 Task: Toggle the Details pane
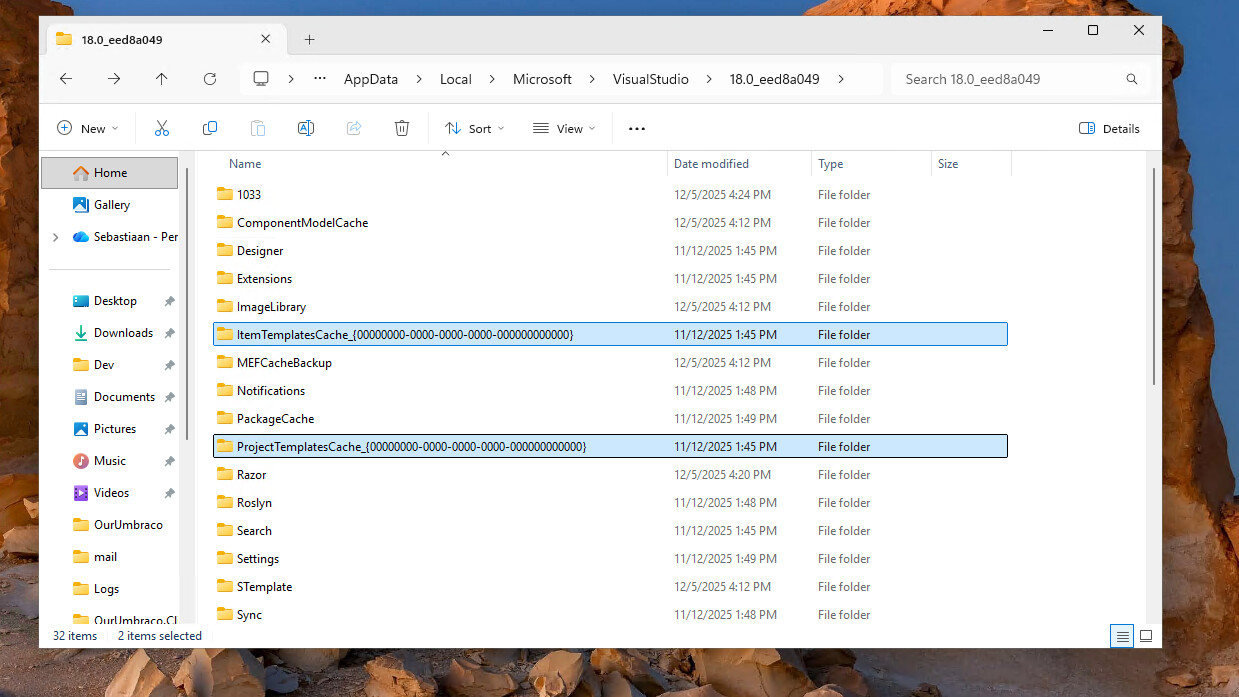pyautogui.click(x=1109, y=128)
